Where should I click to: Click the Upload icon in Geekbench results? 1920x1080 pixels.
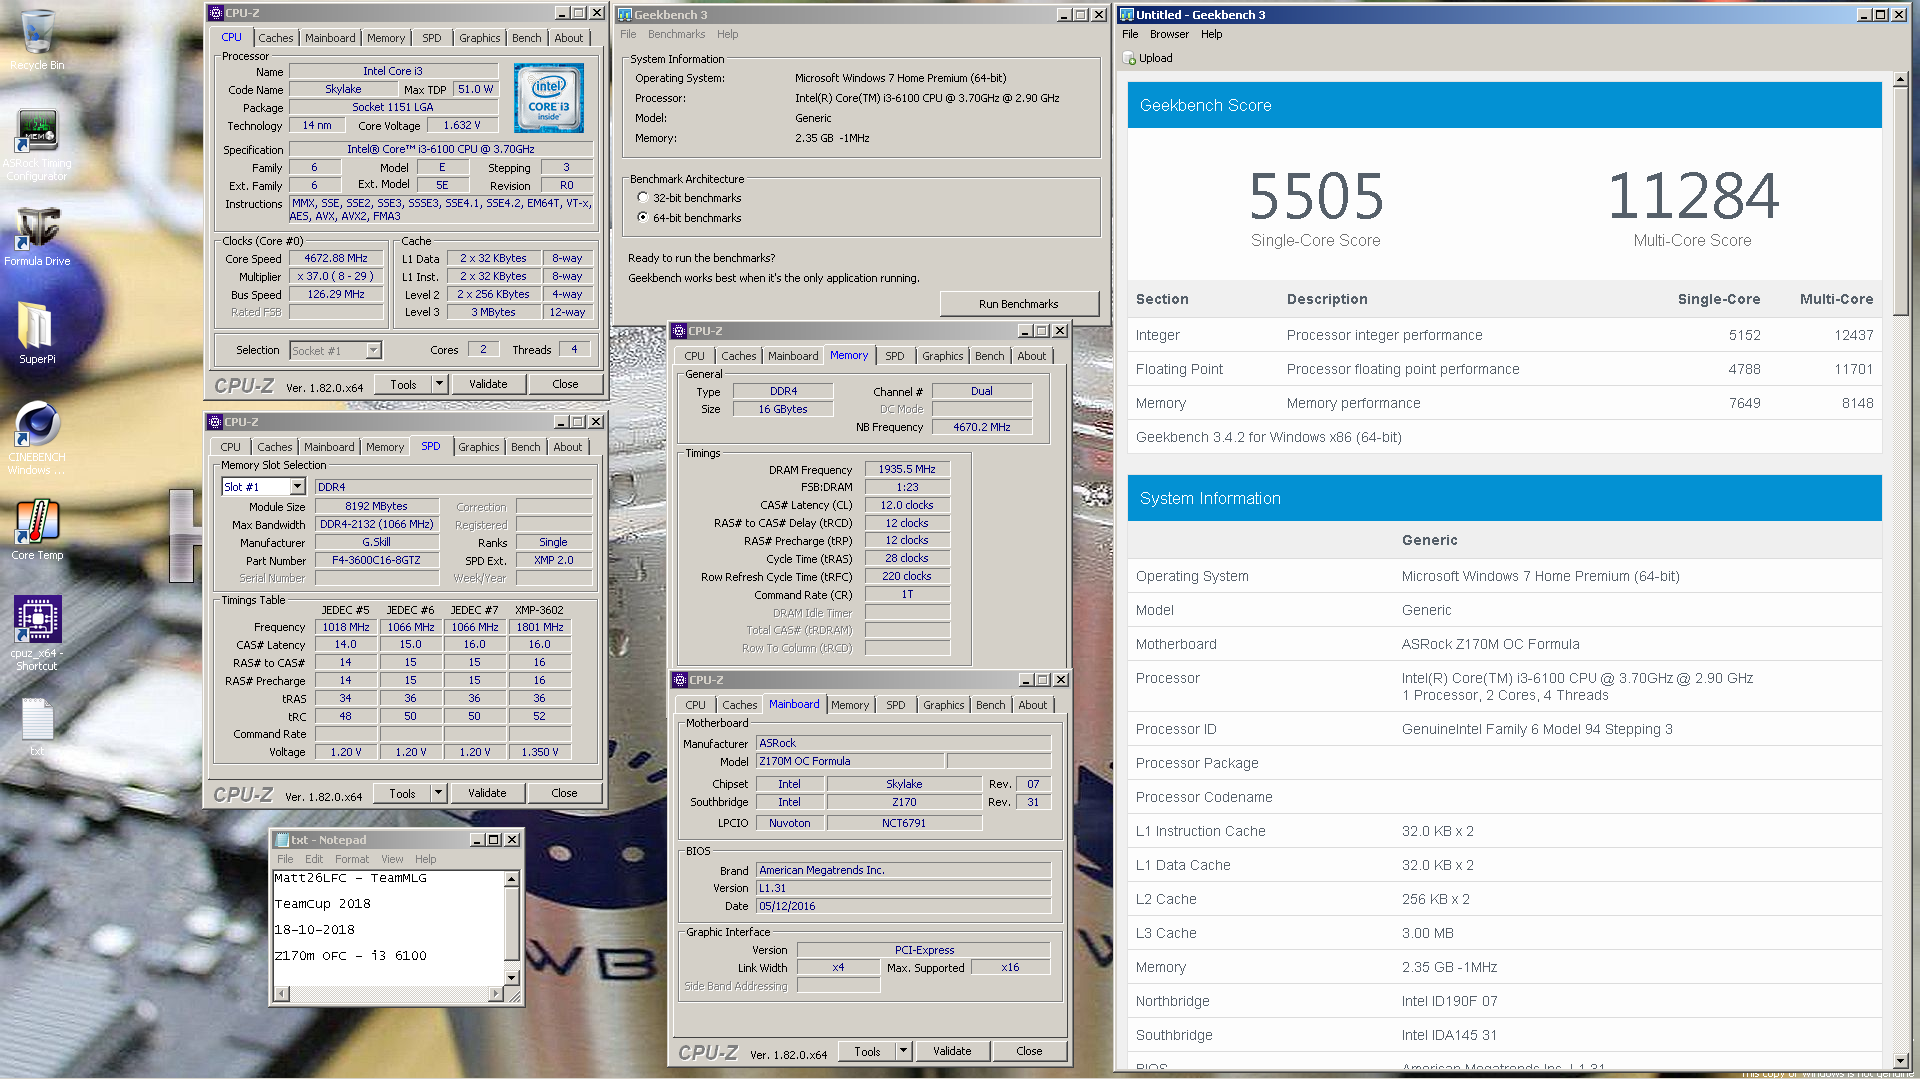[1129, 58]
